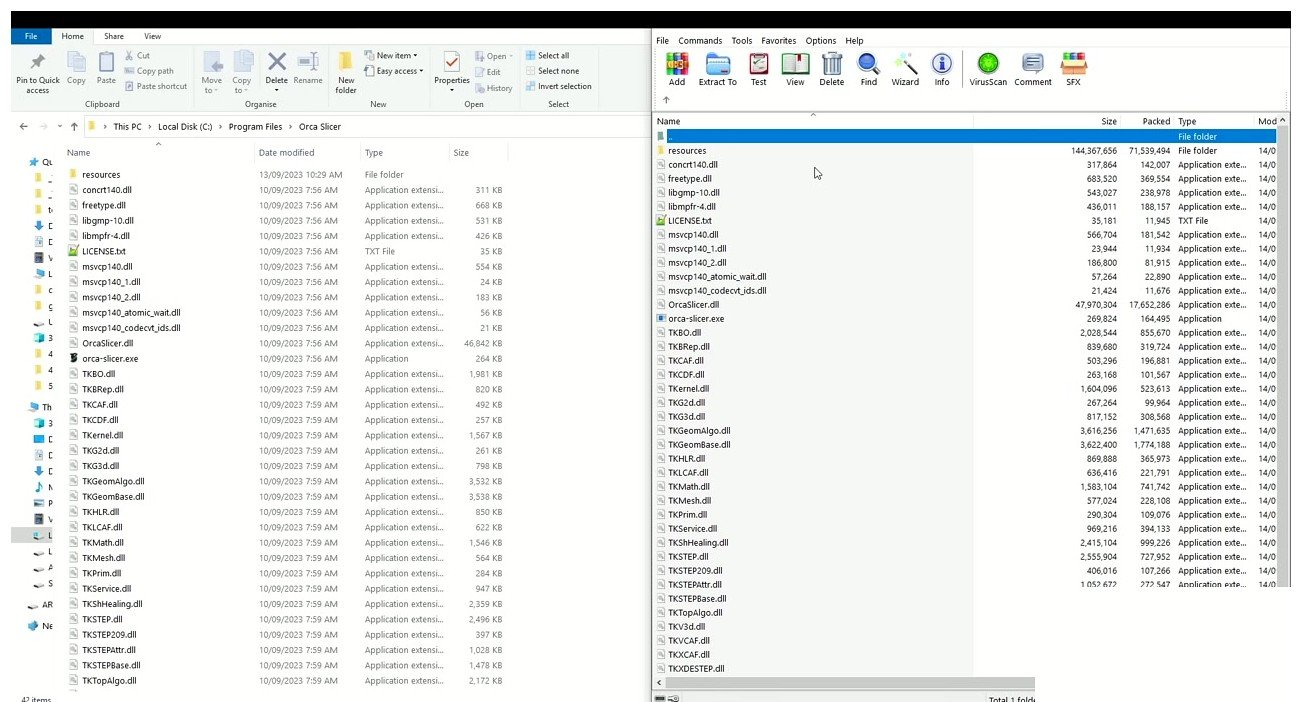Click the Test archive icon in WinRAR

[x=759, y=69]
